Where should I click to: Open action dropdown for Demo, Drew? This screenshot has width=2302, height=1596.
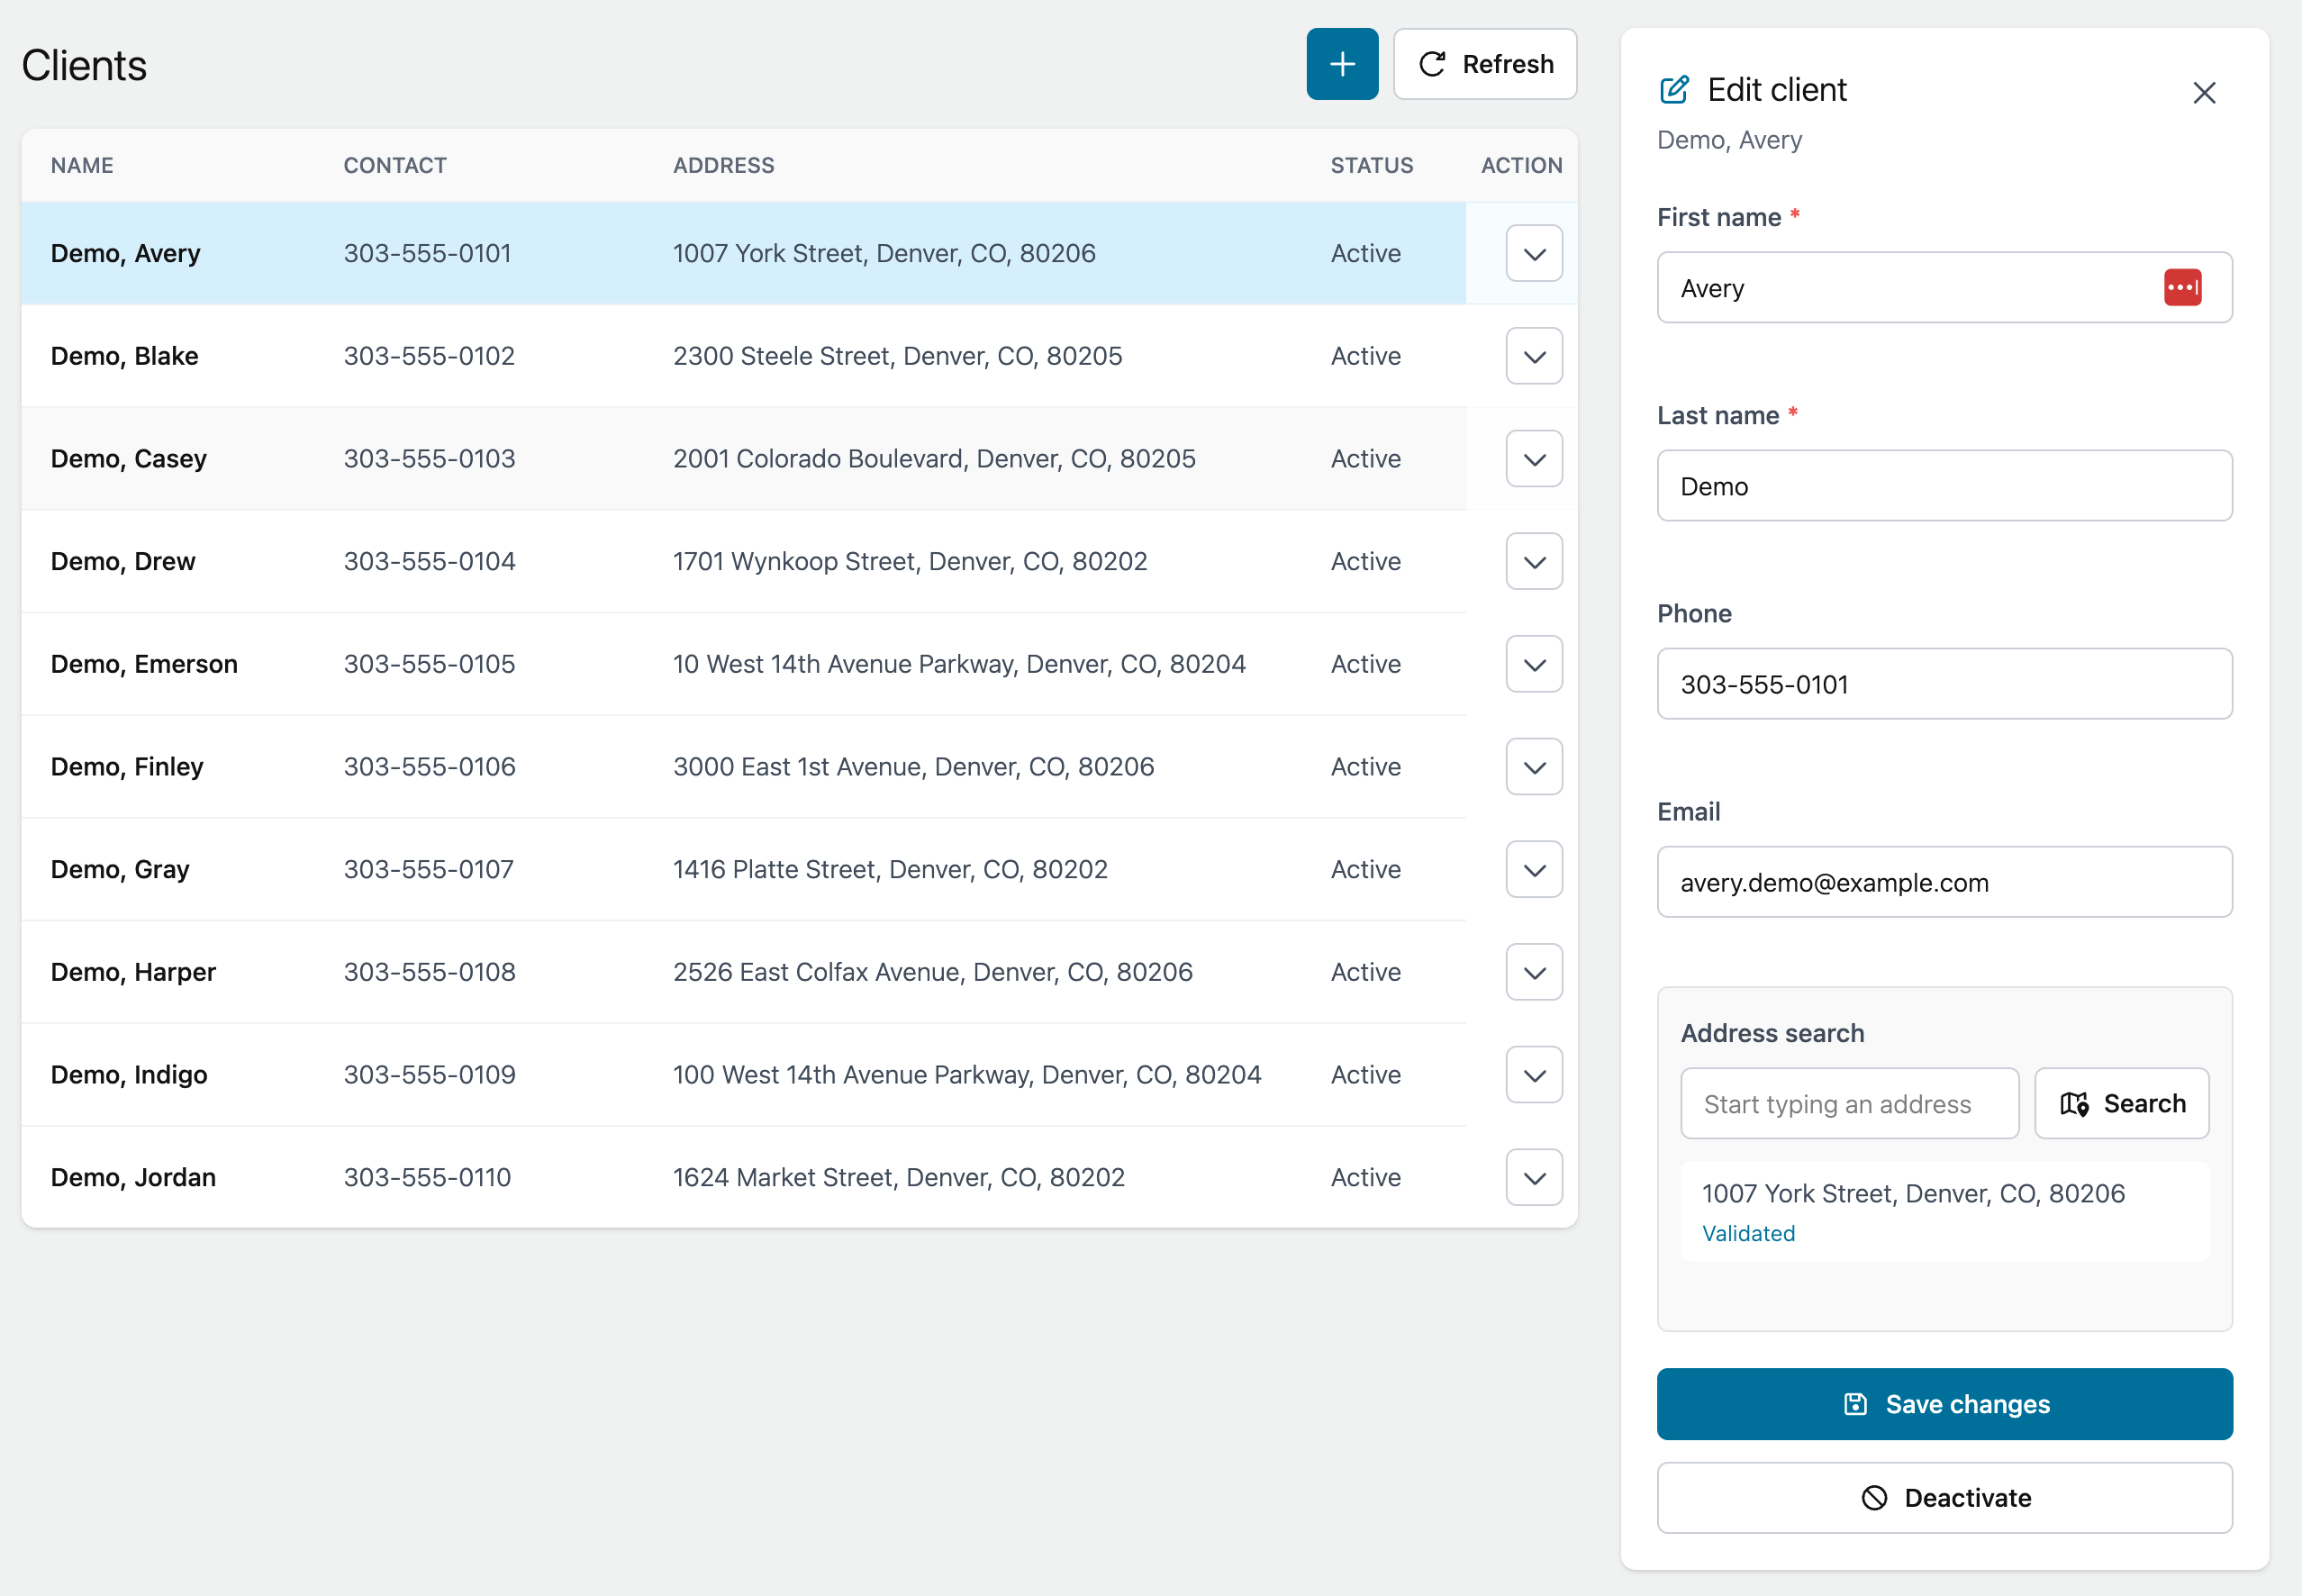tap(1534, 562)
